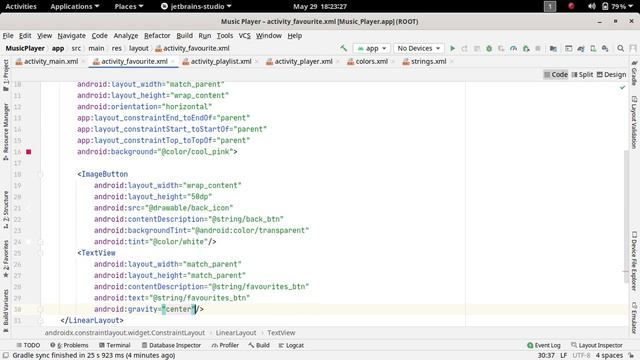Viewport: 640px width, 360px height.
Task: Toggle the Project tool window
Action: tap(6, 76)
